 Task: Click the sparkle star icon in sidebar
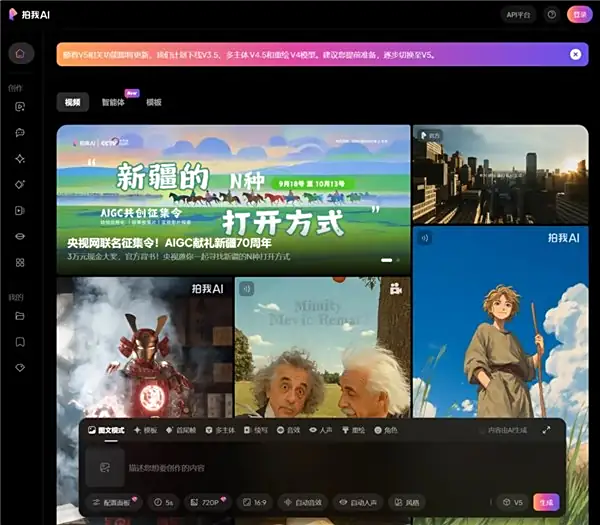coord(20,158)
